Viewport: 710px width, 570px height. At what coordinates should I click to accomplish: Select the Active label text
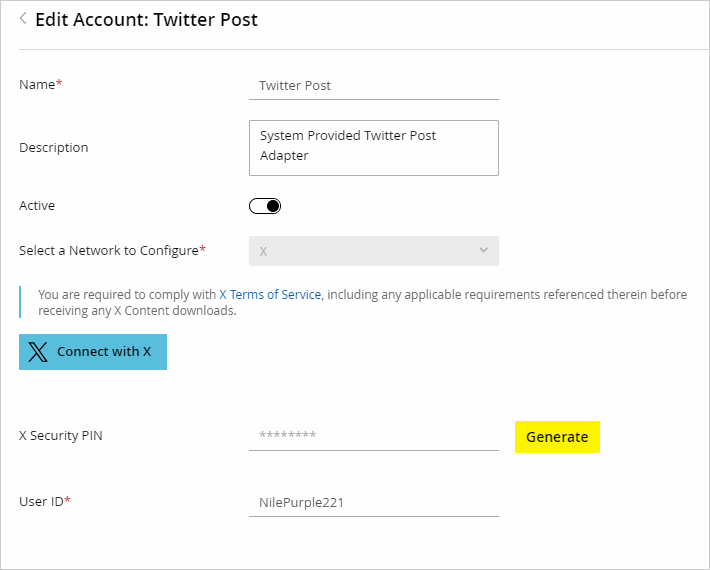click(37, 206)
